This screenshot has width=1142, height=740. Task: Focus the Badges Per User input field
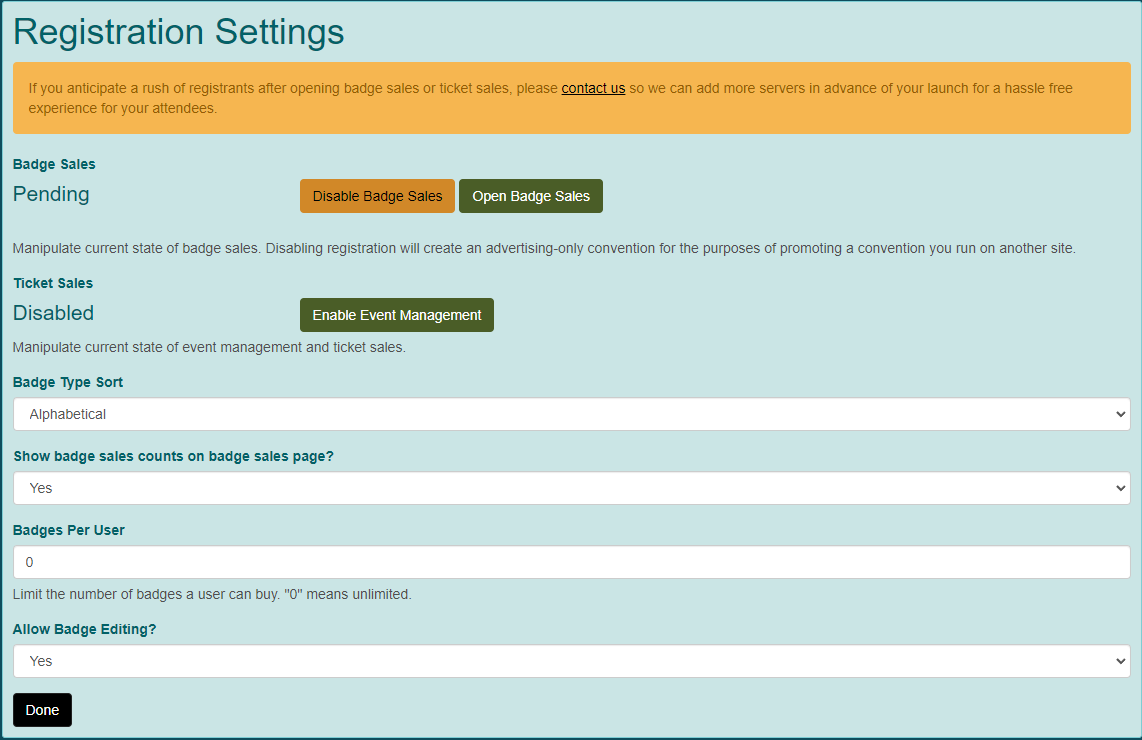coord(572,562)
